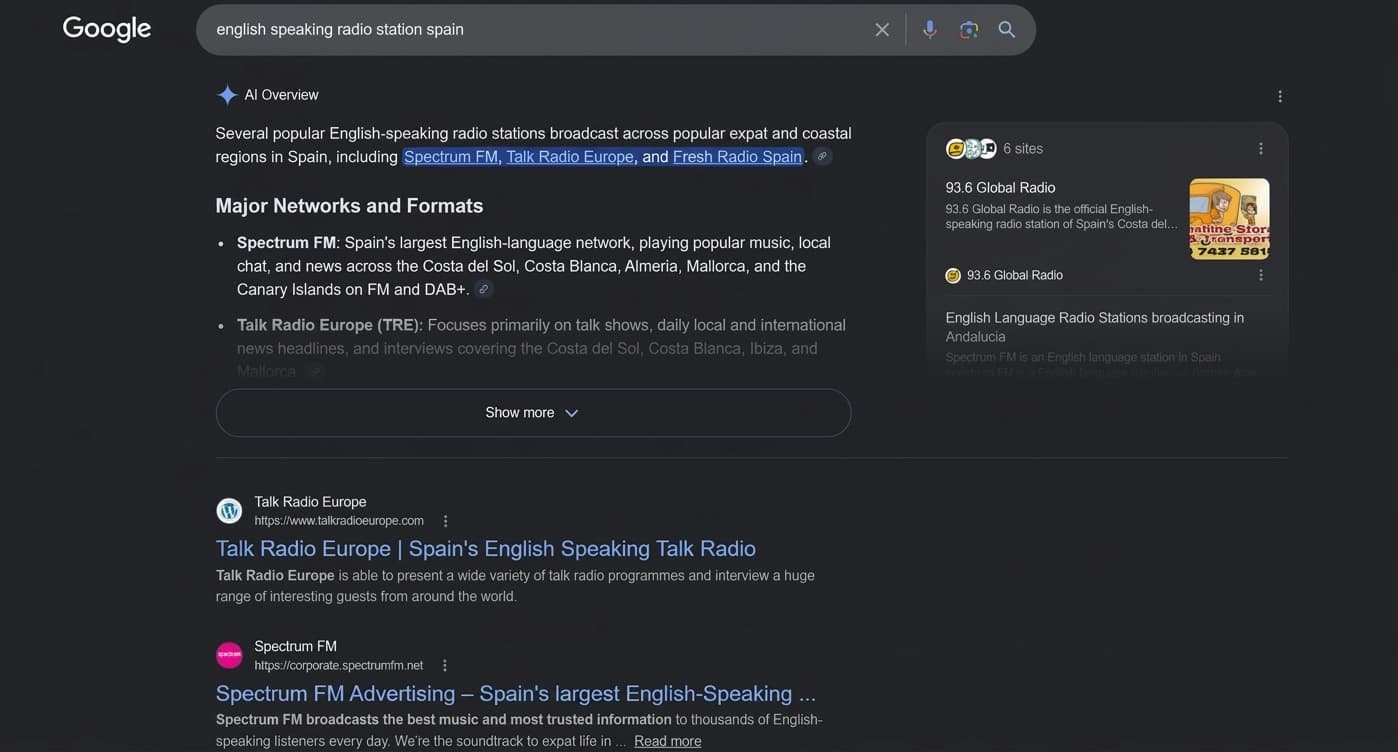Open the Spectrum FM highlighted link
The width and height of the screenshot is (1398, 752).
point(451,156)
